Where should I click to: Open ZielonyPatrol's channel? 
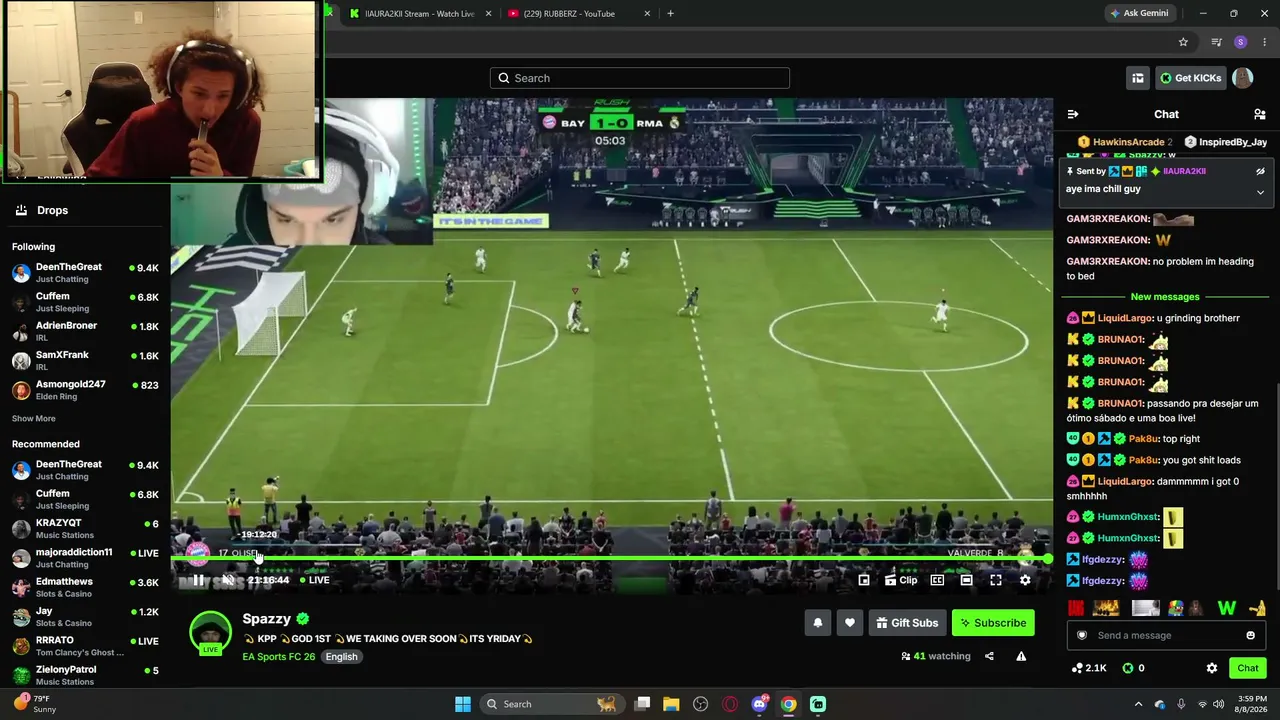(x=84, y=675)
